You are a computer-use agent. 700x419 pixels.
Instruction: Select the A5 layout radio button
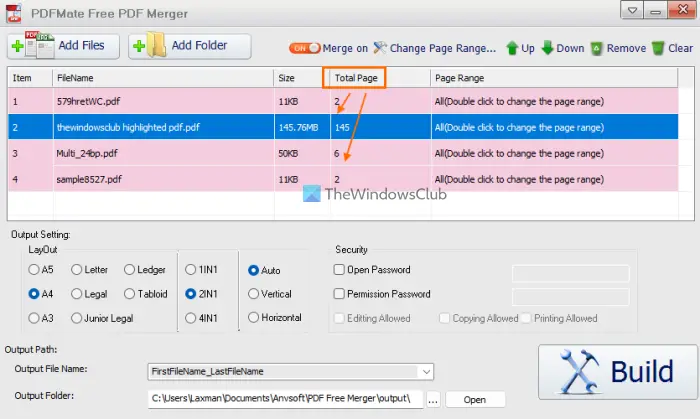point(34,270)
